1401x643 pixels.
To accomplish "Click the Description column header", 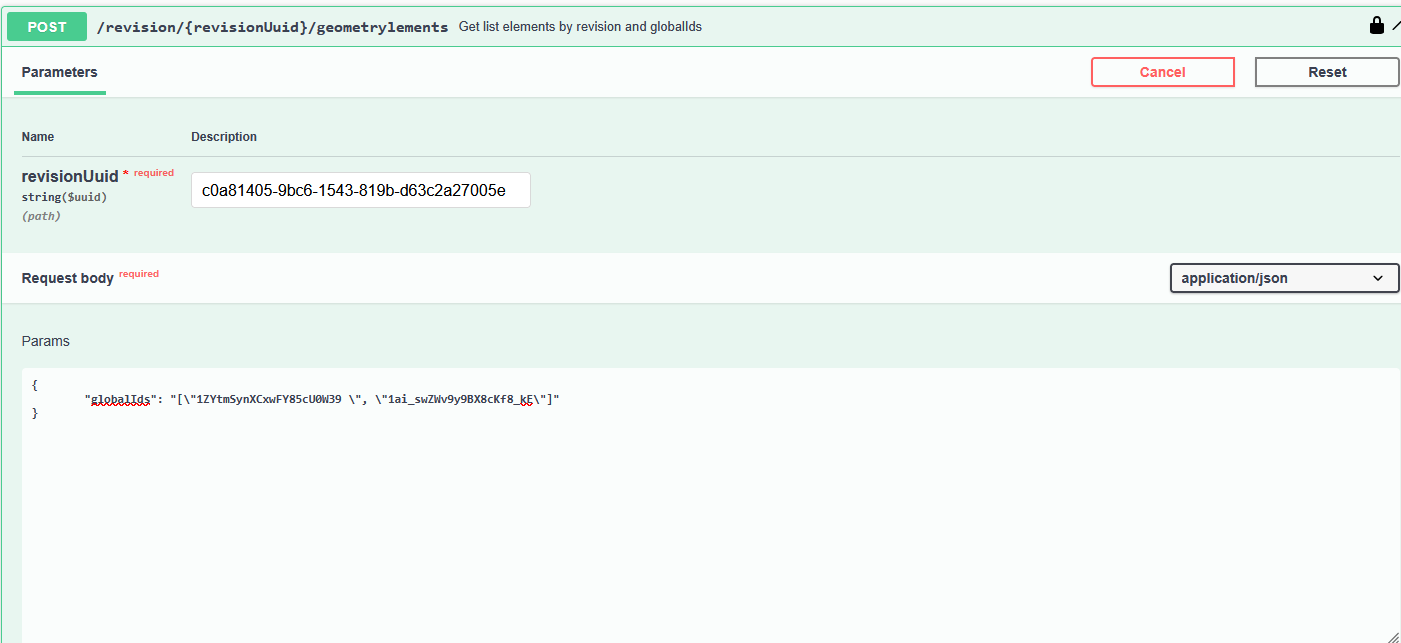I will tap(224, 137).
